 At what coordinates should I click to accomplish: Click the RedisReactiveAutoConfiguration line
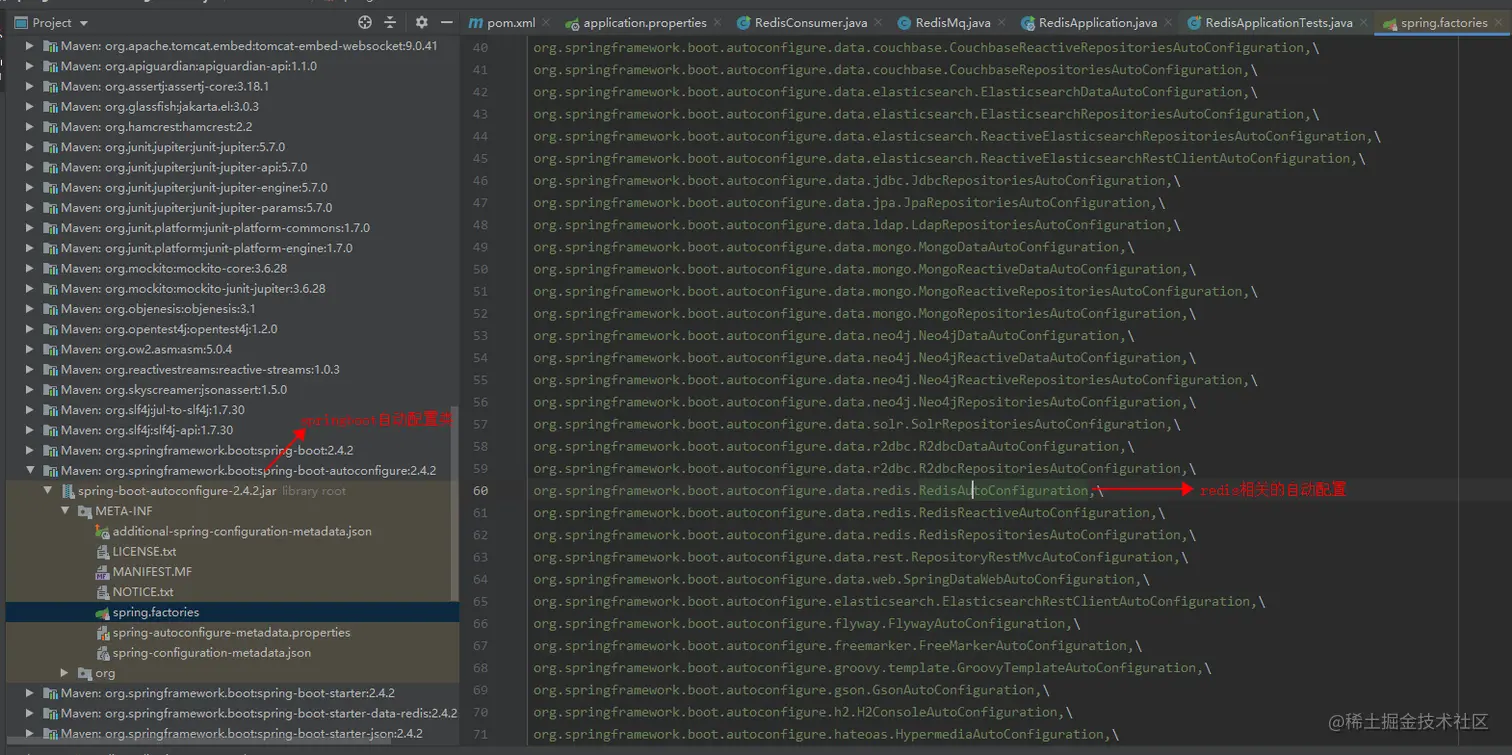point(849,513)
